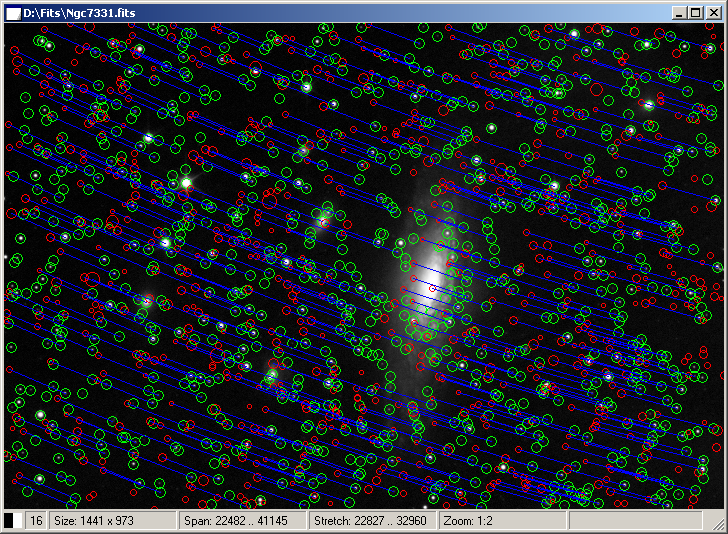Click the blue blank area of the title bar

pyautogui.click(x=400, y=12)
